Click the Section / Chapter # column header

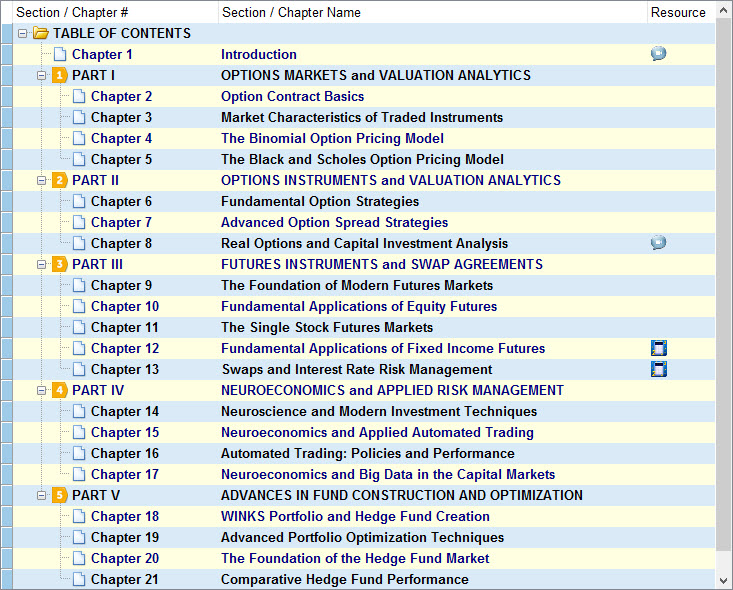click(72, 12)
